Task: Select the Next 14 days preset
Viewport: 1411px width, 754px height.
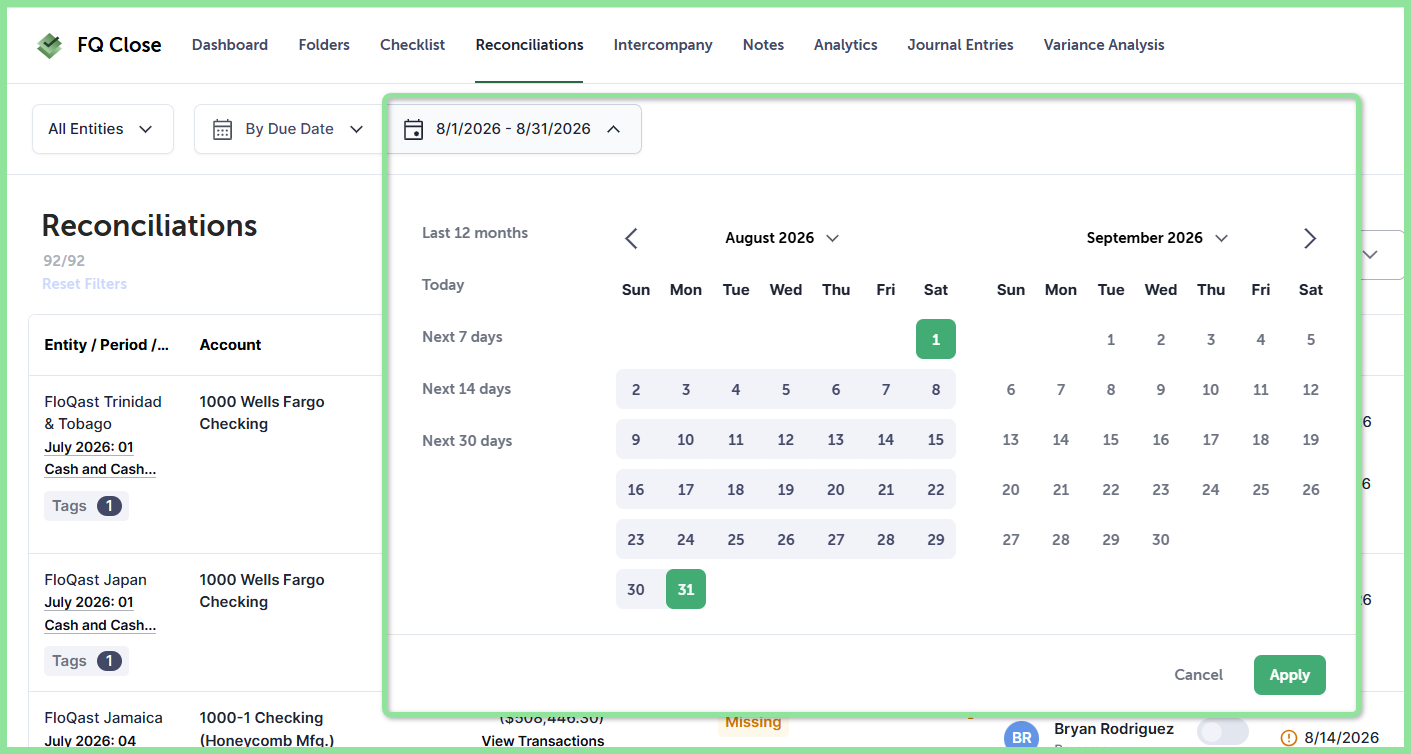Action: point(466,389)
